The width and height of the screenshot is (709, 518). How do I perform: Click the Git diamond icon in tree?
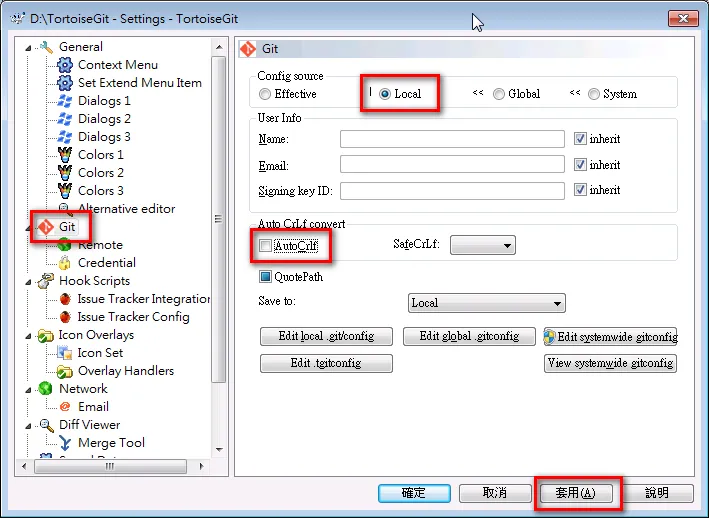(x=46, y=226)
